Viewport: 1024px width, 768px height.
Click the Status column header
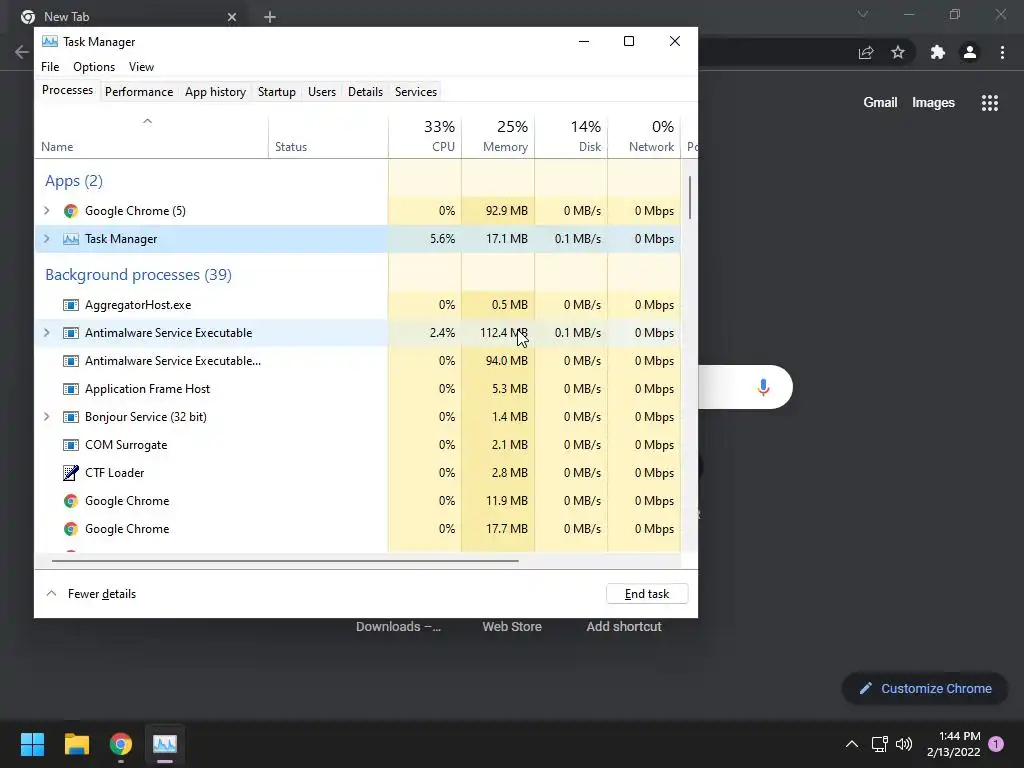328,136
